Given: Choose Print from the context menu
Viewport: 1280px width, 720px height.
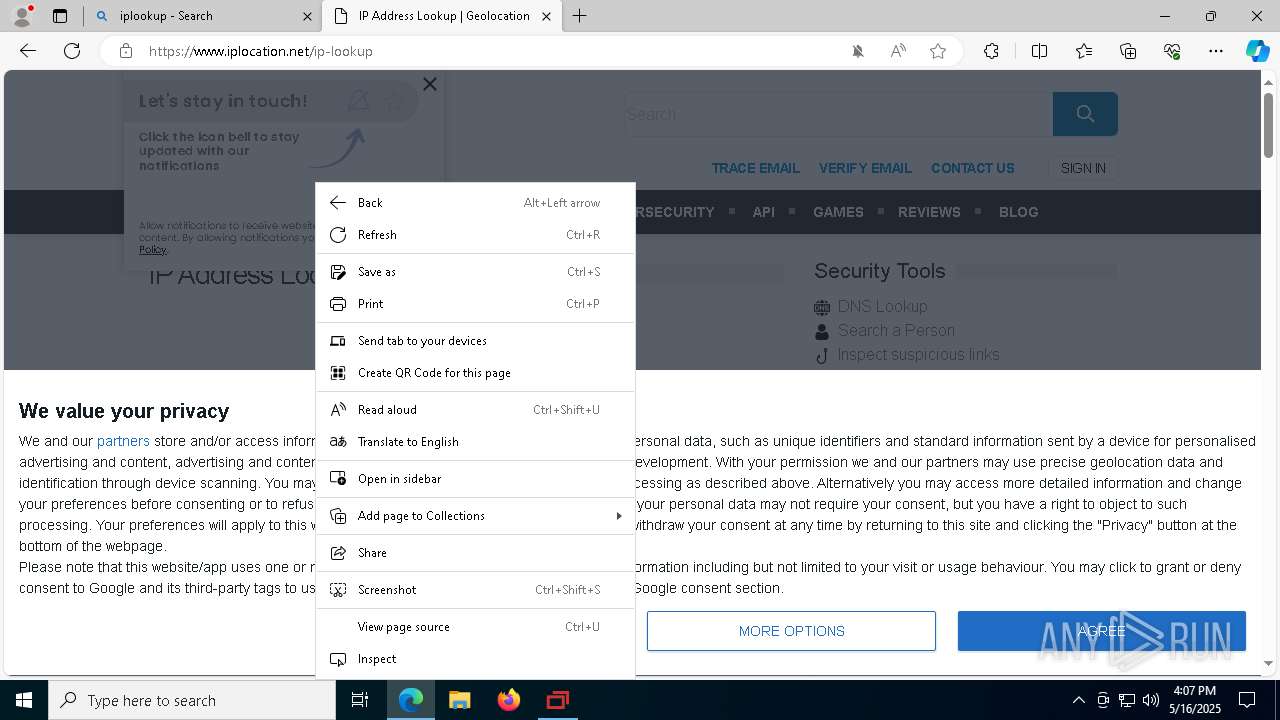Looking at the screenshot, I should [475, 304].
